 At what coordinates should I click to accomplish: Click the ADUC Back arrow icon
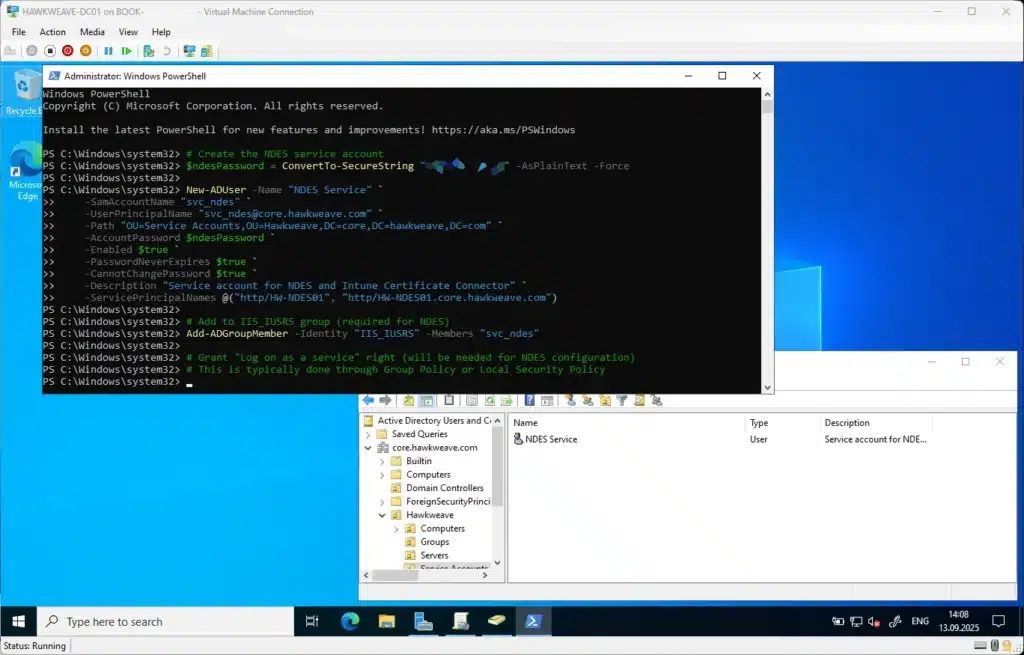click(369, 401)
